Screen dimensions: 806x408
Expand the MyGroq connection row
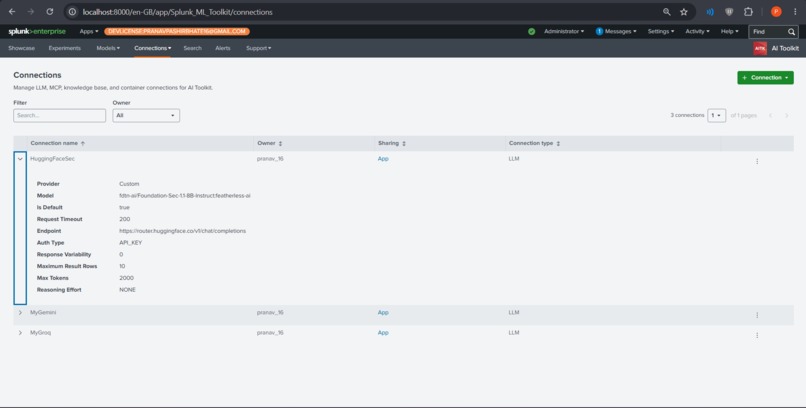tap(20, 333)
